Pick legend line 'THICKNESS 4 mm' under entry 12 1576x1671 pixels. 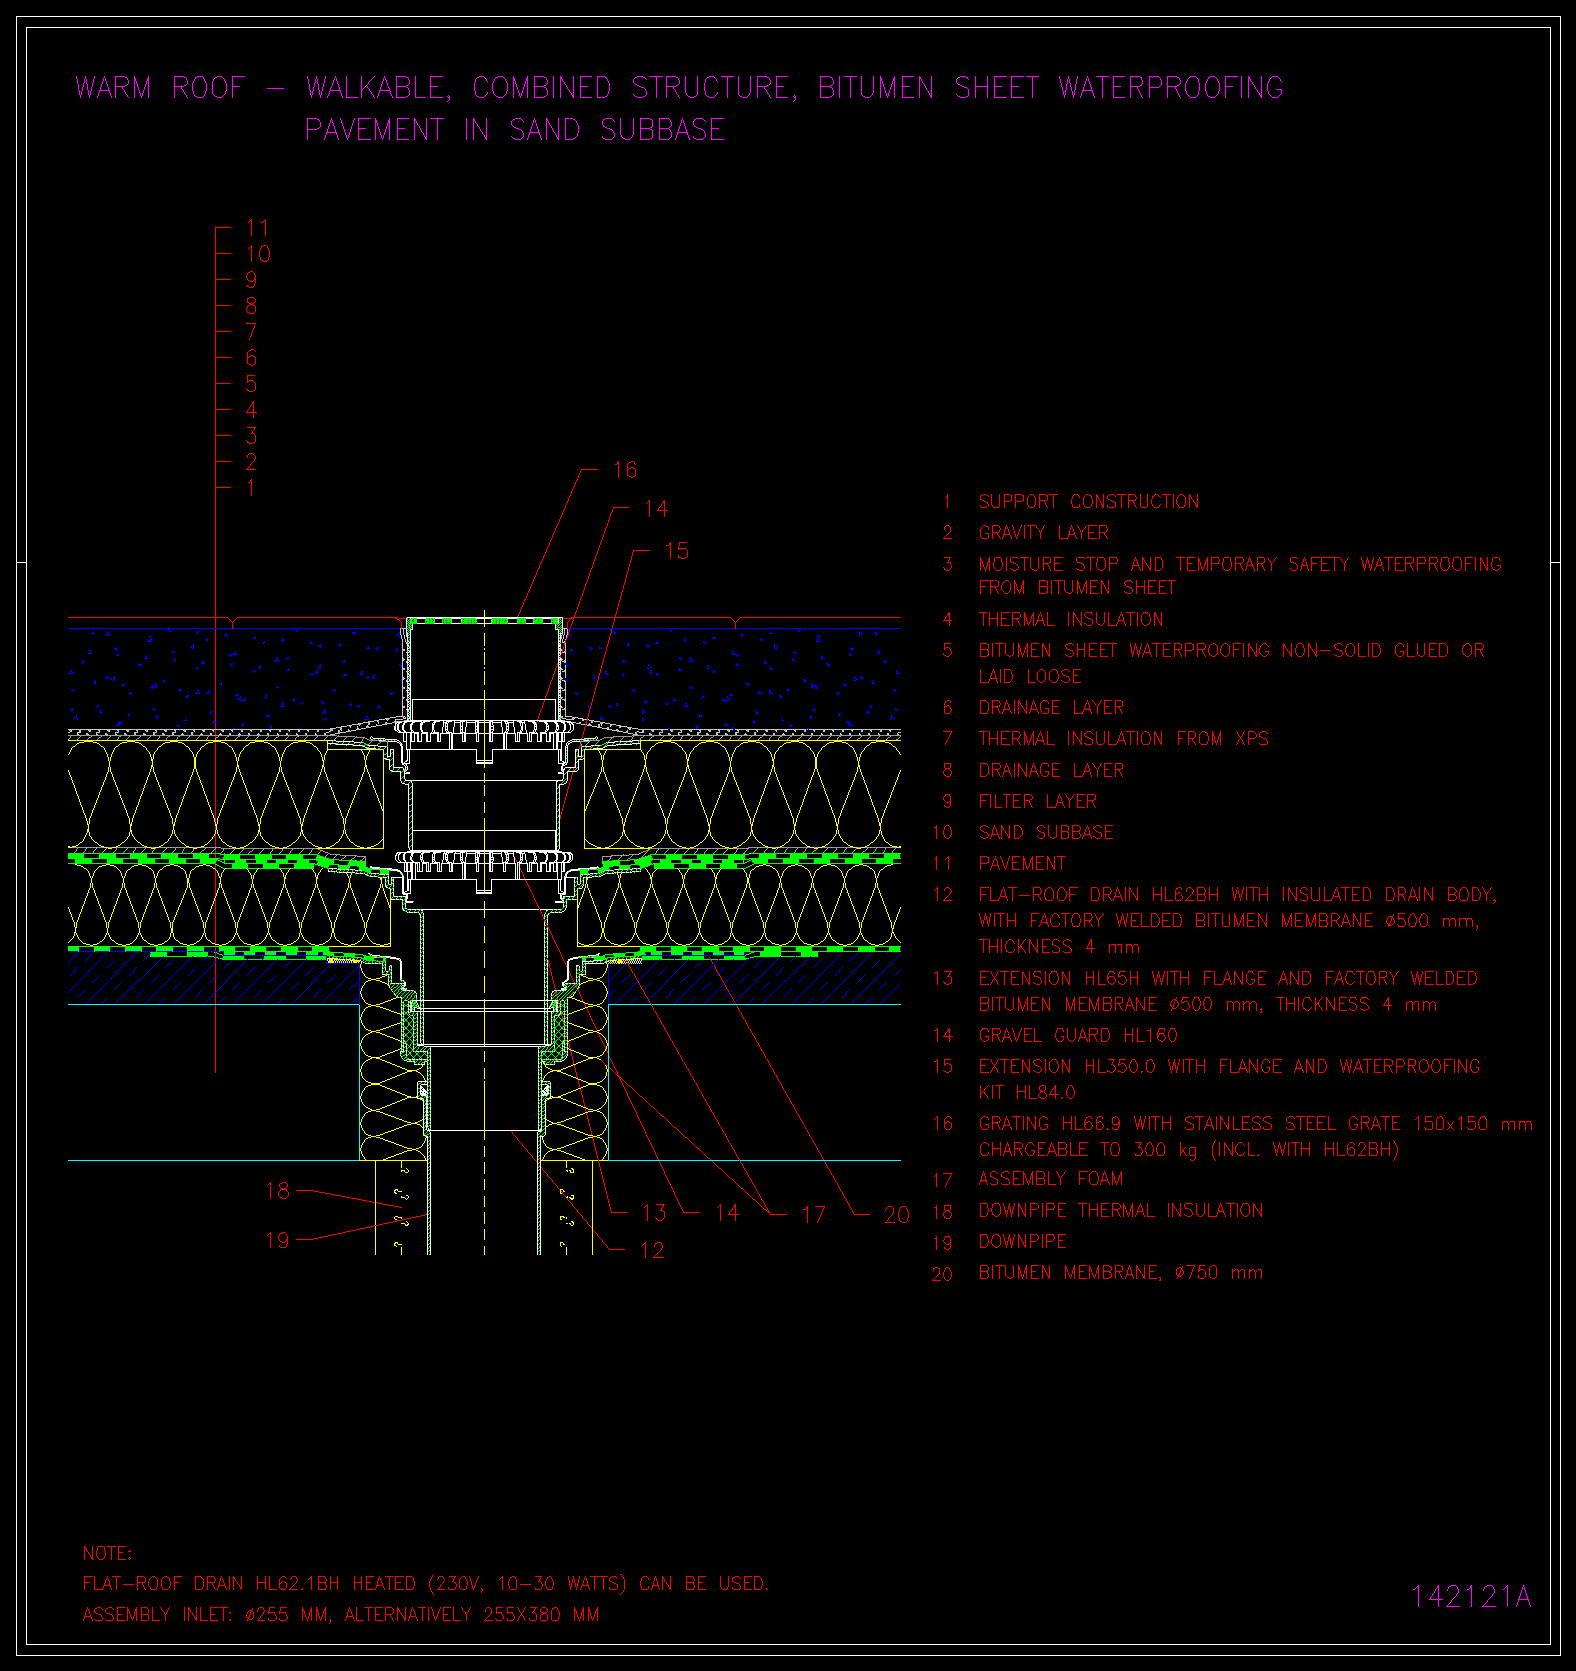(1059, 947)
